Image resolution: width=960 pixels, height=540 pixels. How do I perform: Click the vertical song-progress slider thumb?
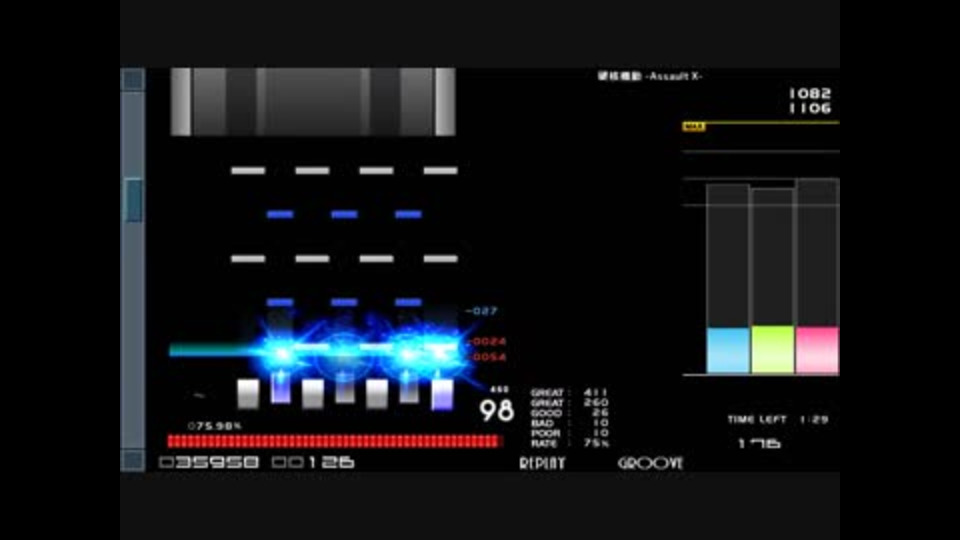133,200
